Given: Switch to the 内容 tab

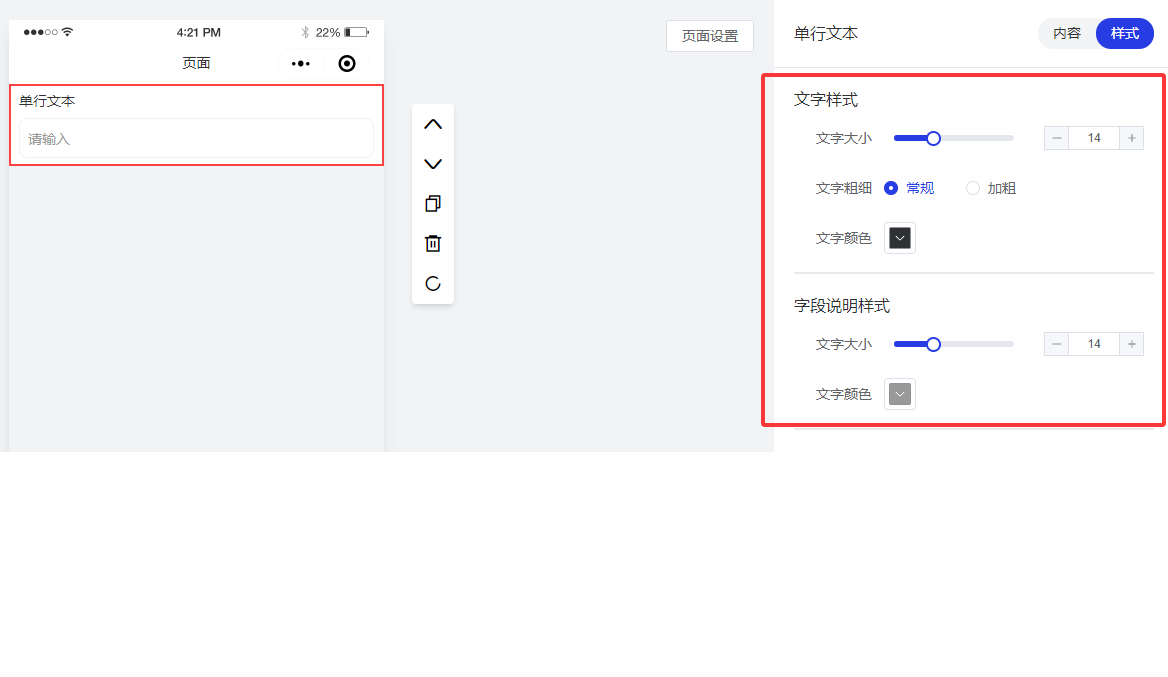Looking at the screenshot, I should pyautogui.click(x=1067, y=34).
